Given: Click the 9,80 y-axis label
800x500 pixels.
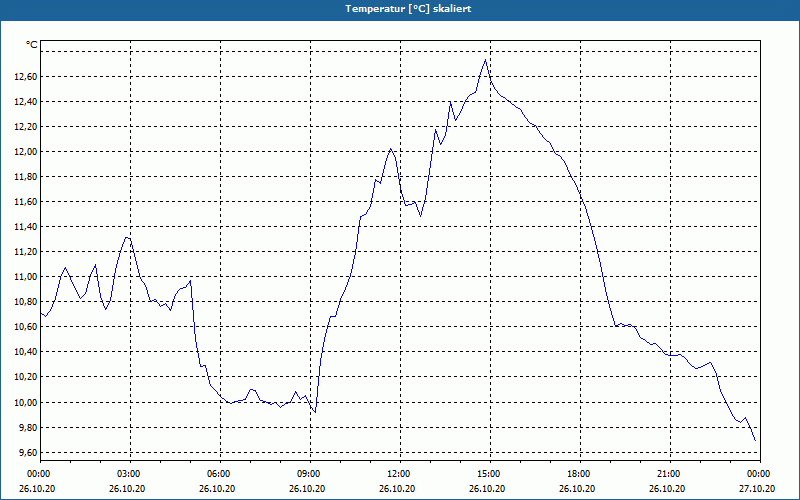Looking at the screenshot, I should pyautogui.click(x=28, y=427).
